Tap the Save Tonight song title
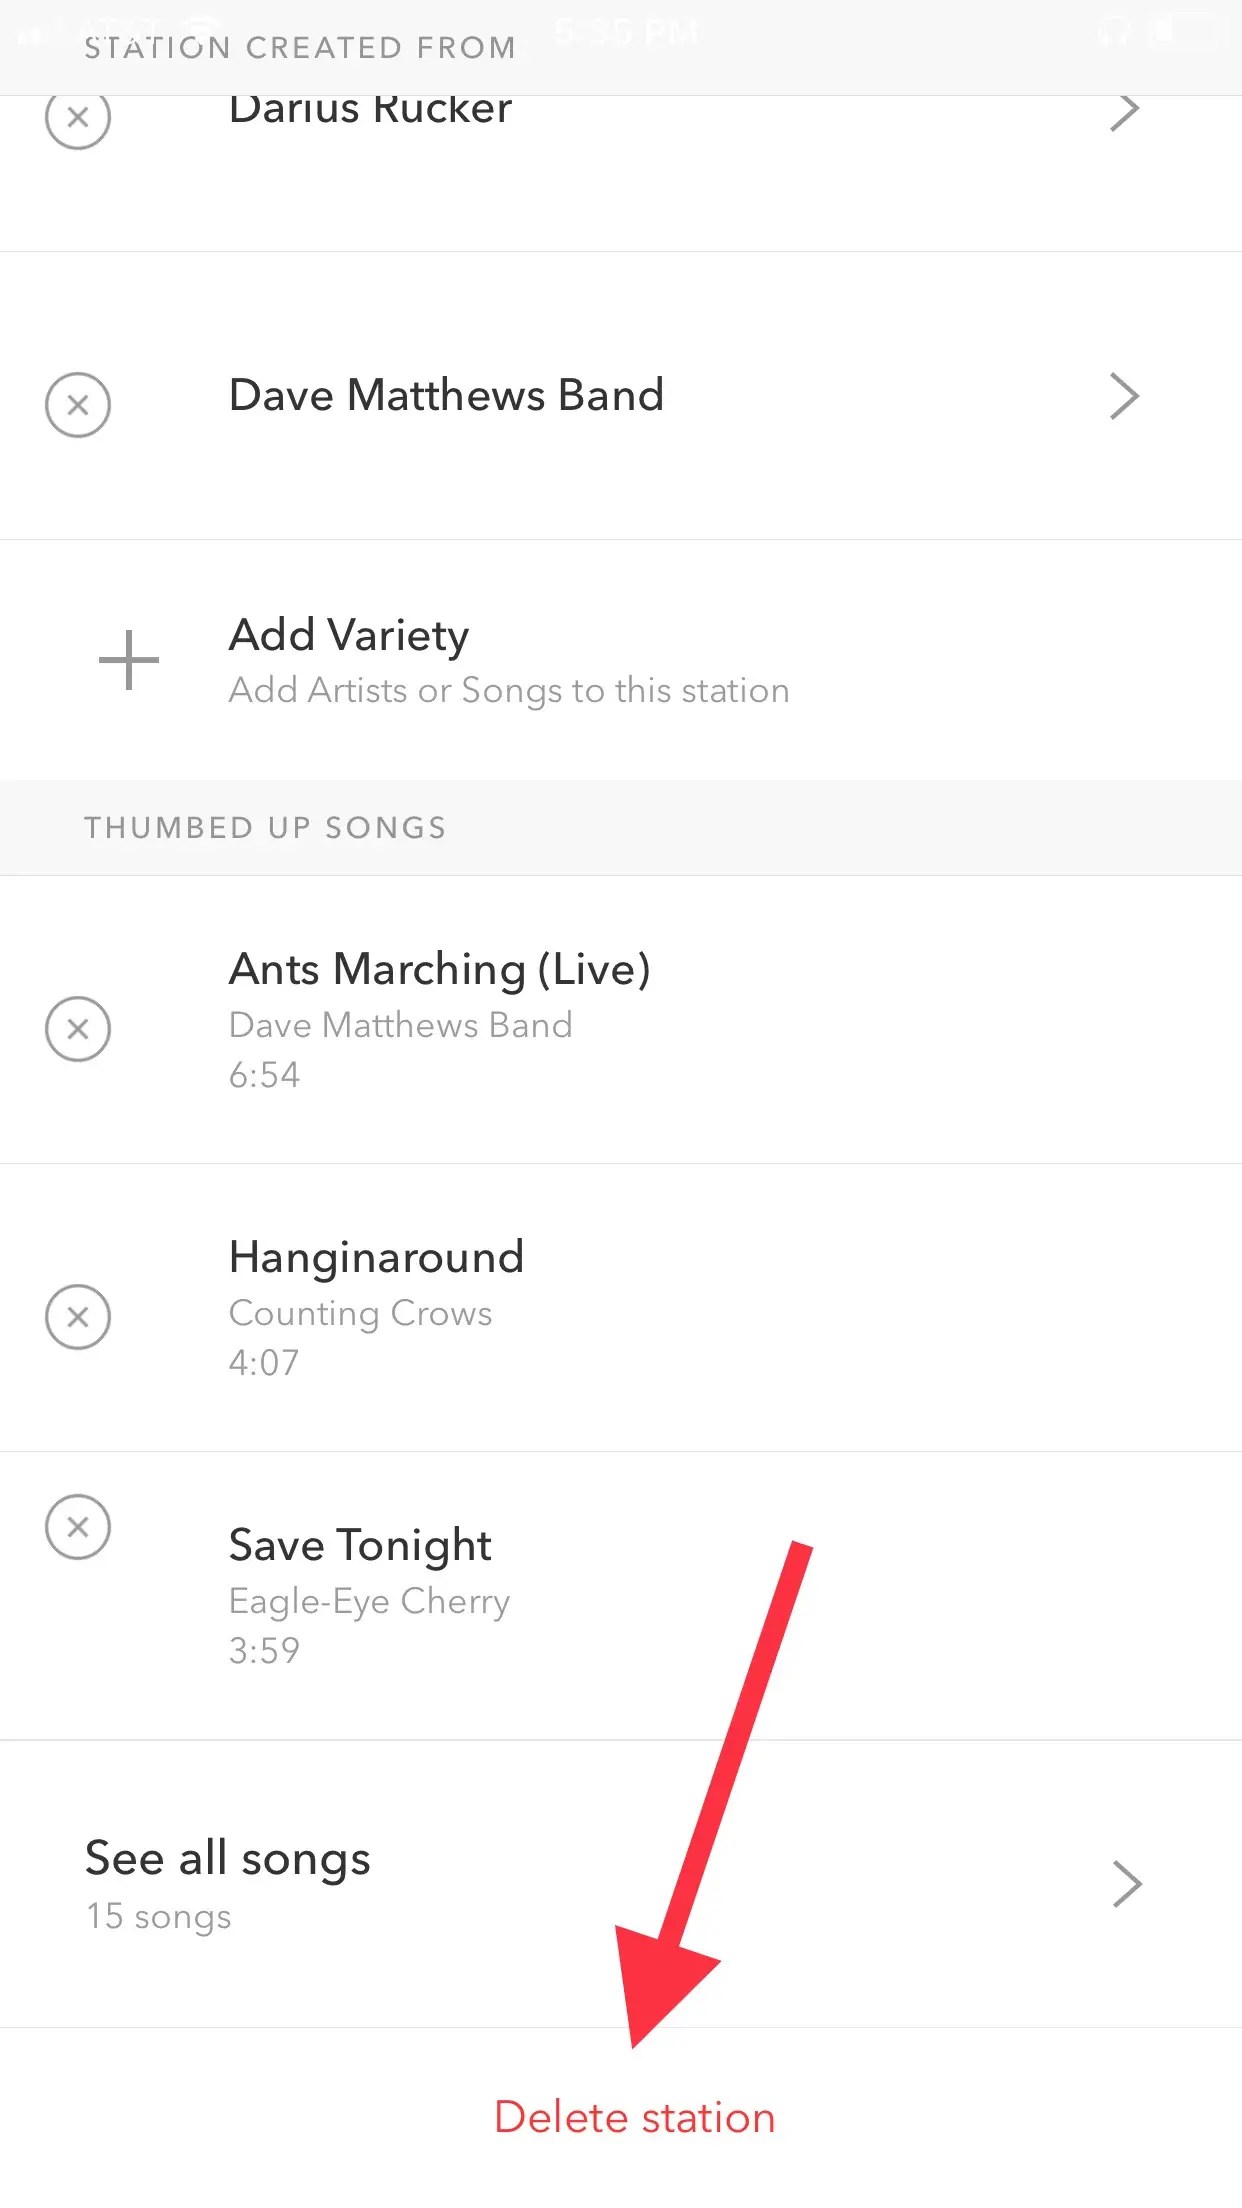The image size is (1242, 2208). coord(360,1545)
